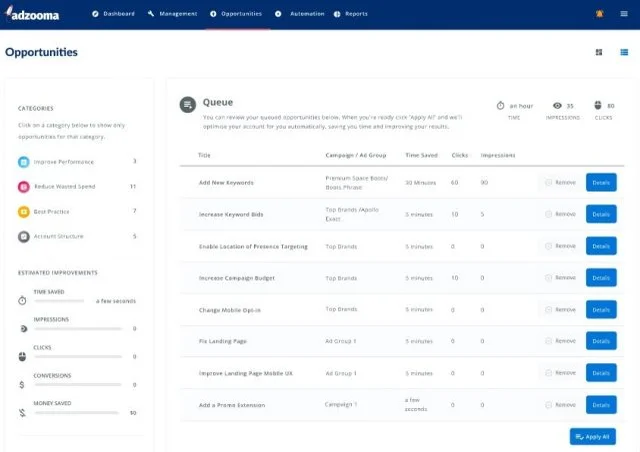Click the Impressions eye icon in sidebar

[24, 329]
